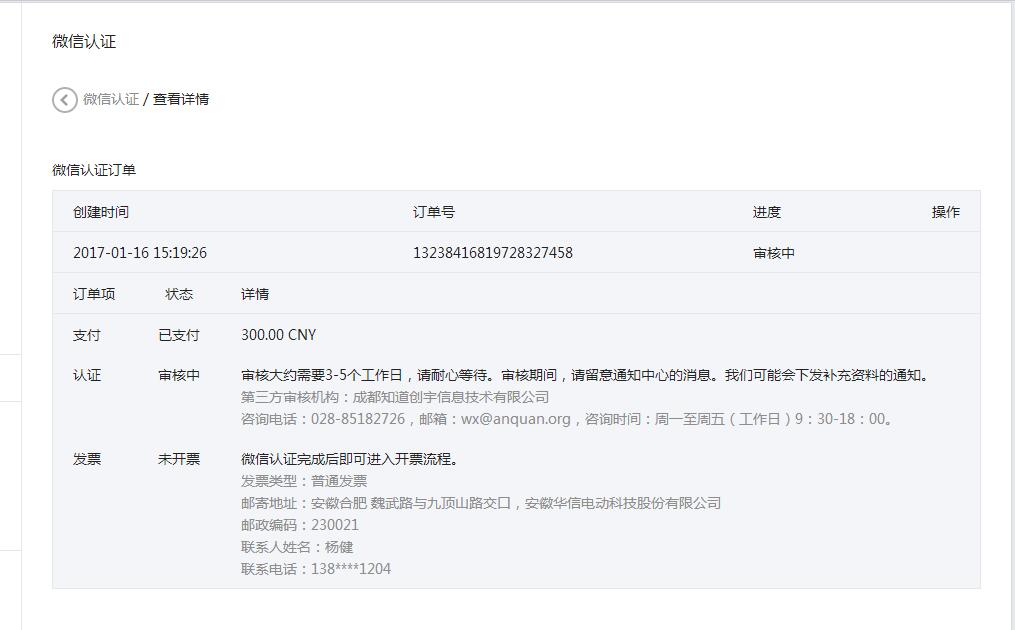
Task: Open the 微信认证 breadcrumb link
Action: pyautogui.click(x=111, y=99)
